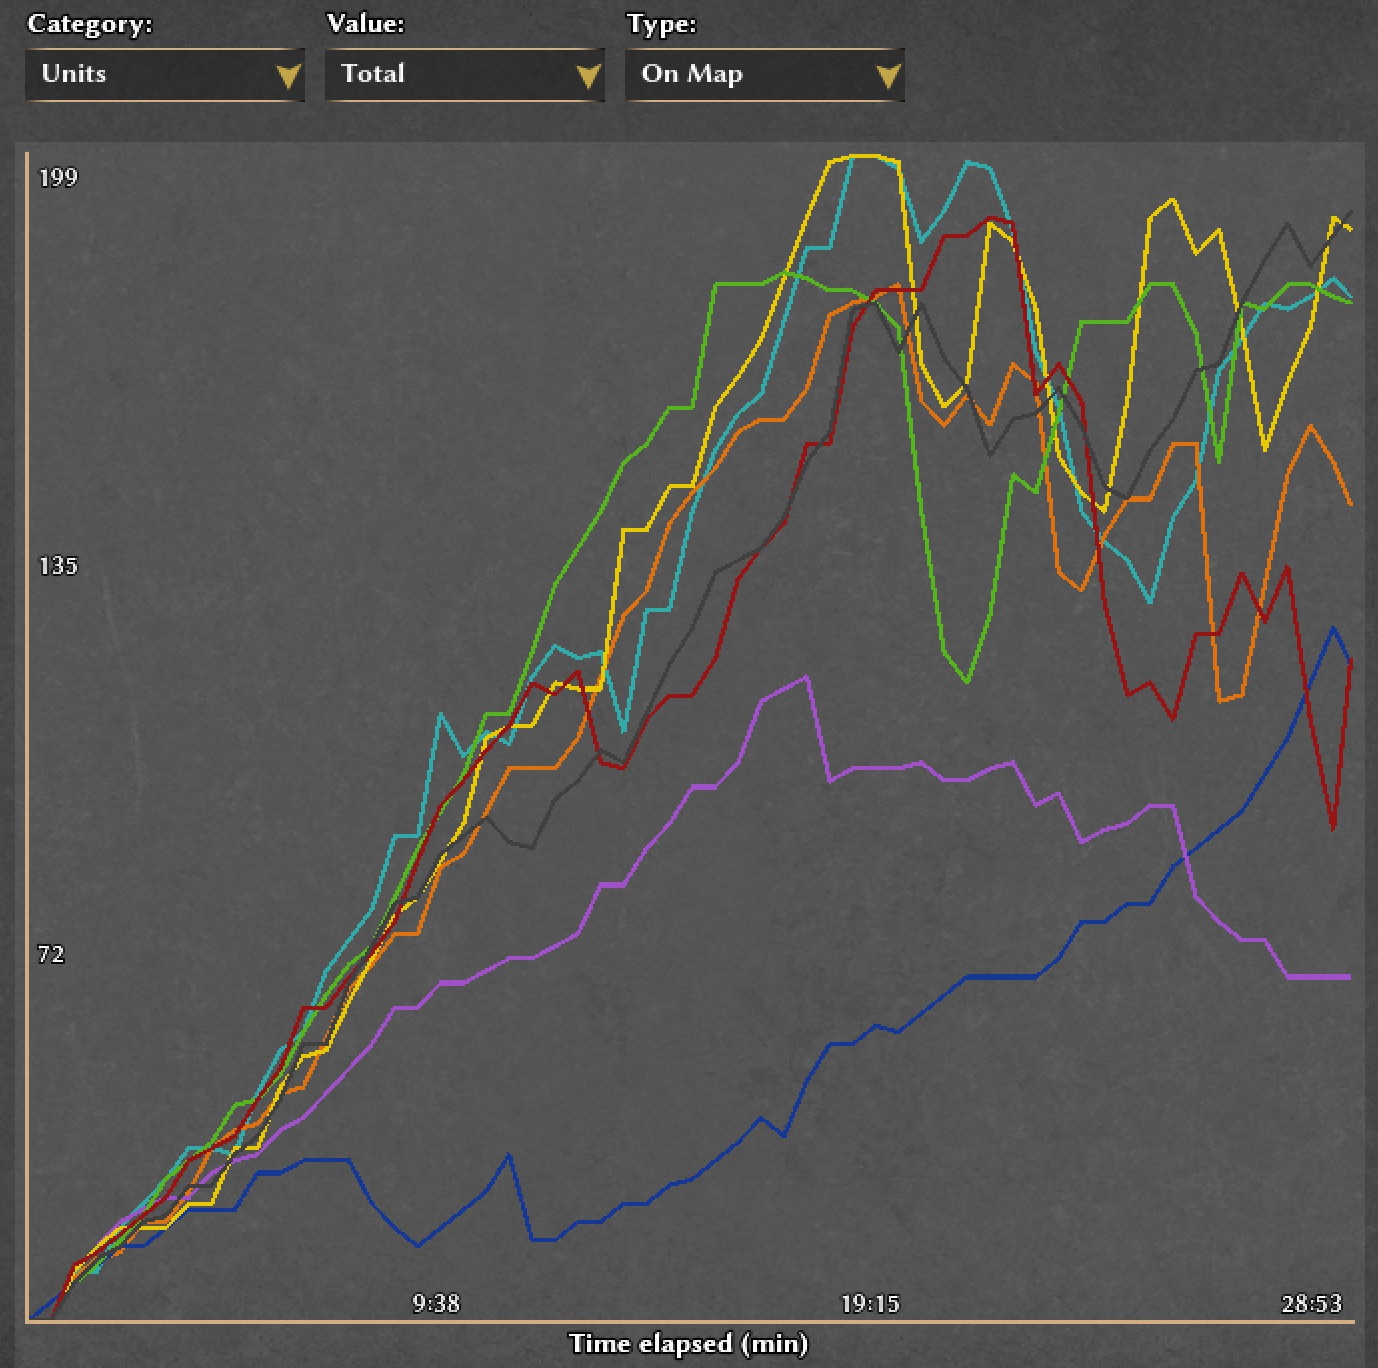Click the 'Value:' label
The width and height of the screenshot is (1378, 1368).
point(366,24)
